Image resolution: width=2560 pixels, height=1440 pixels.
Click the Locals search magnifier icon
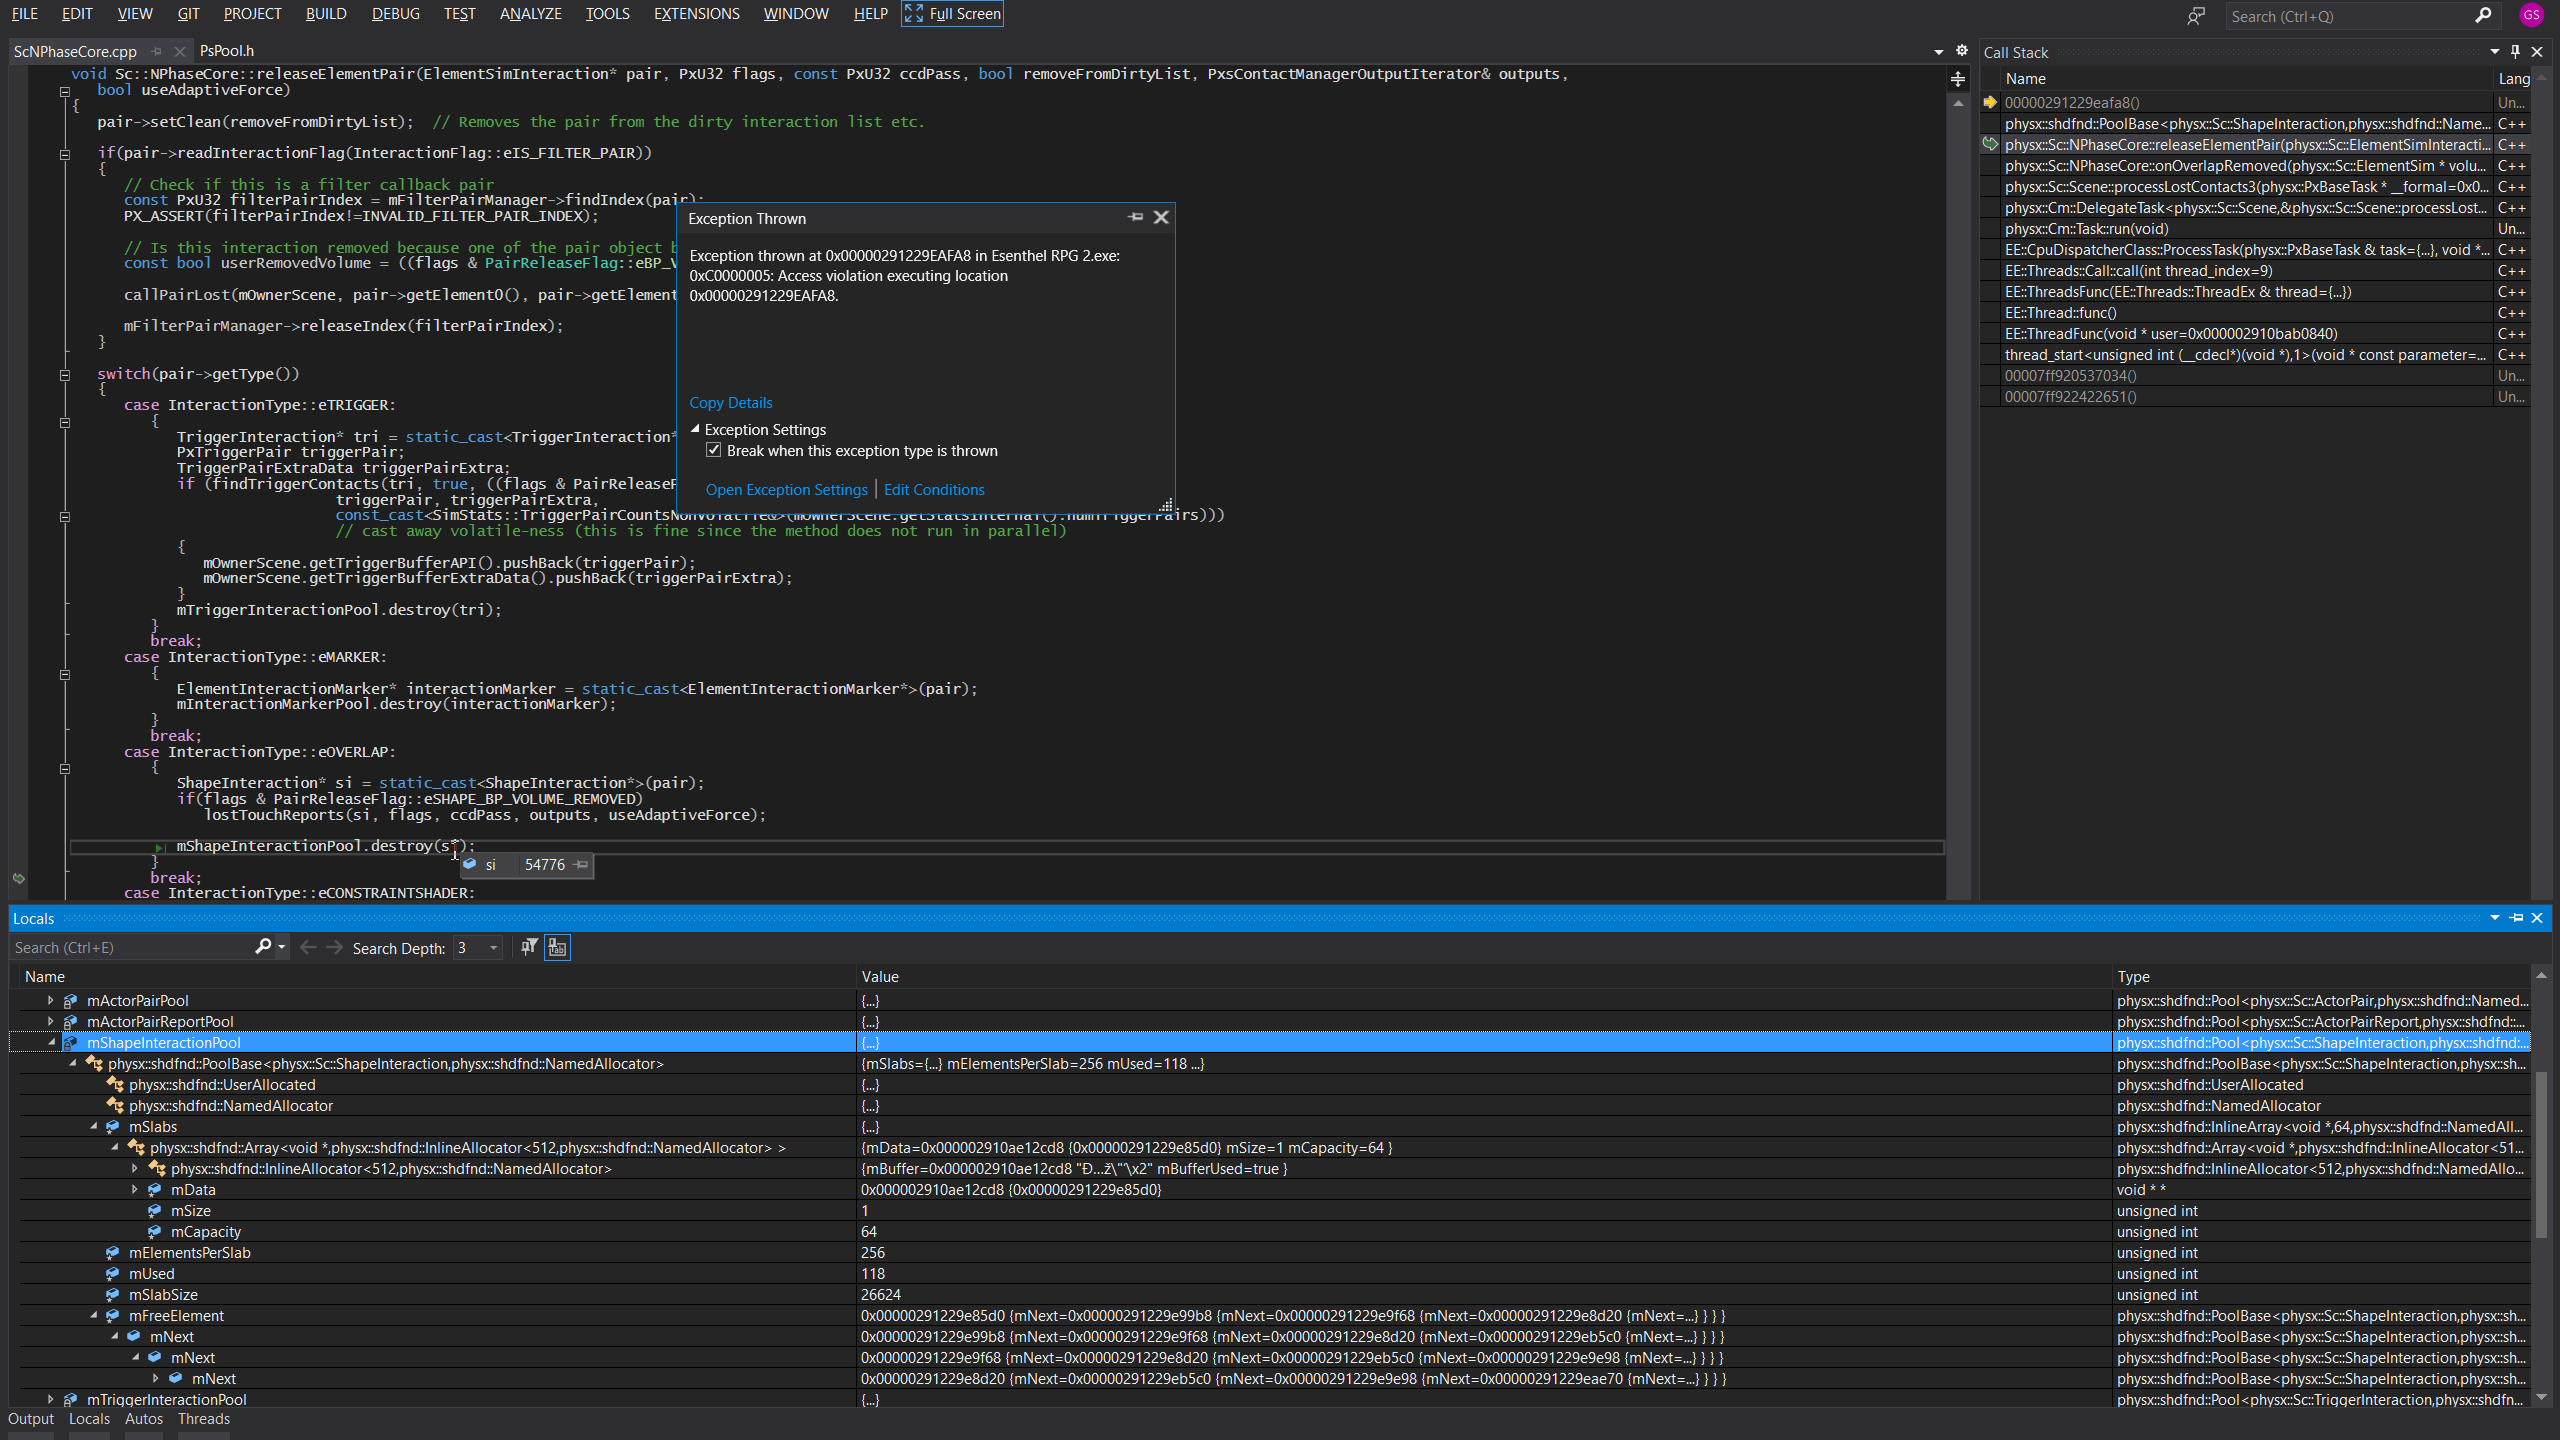pos(263,947)
